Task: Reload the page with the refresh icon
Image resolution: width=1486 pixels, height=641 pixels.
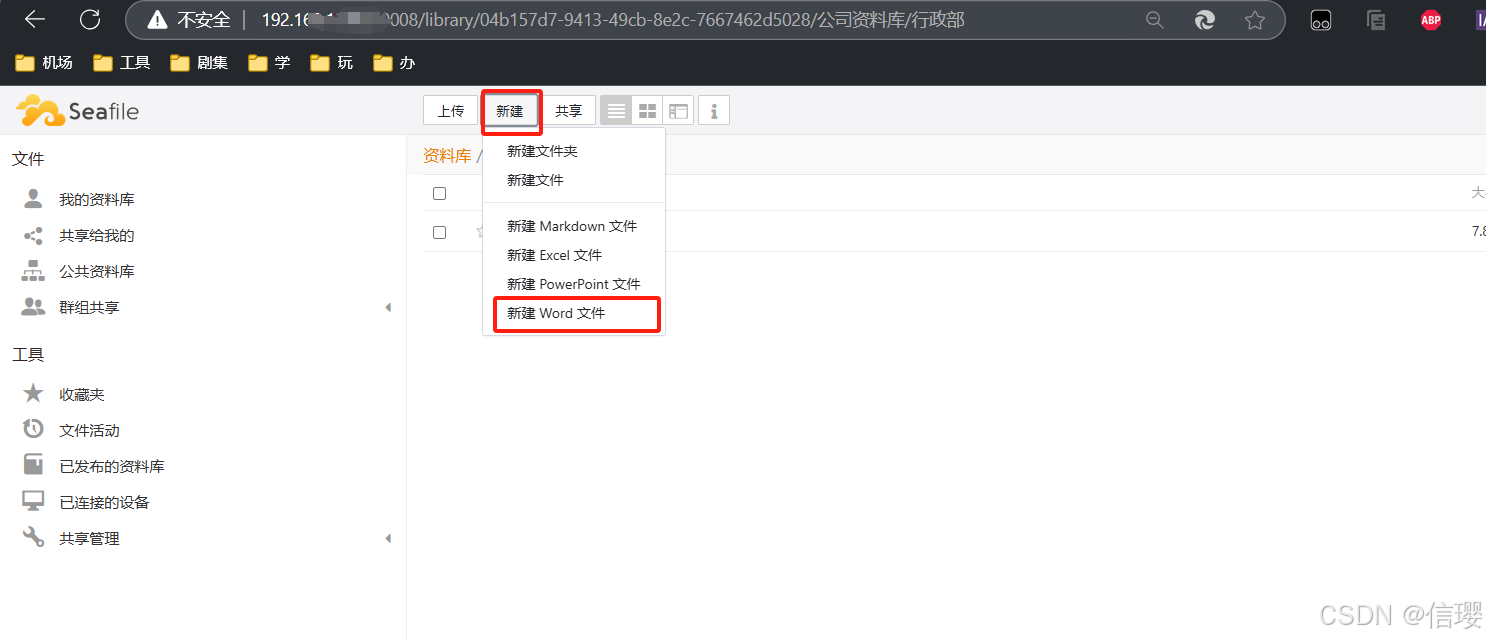Action: click(90, 19)
